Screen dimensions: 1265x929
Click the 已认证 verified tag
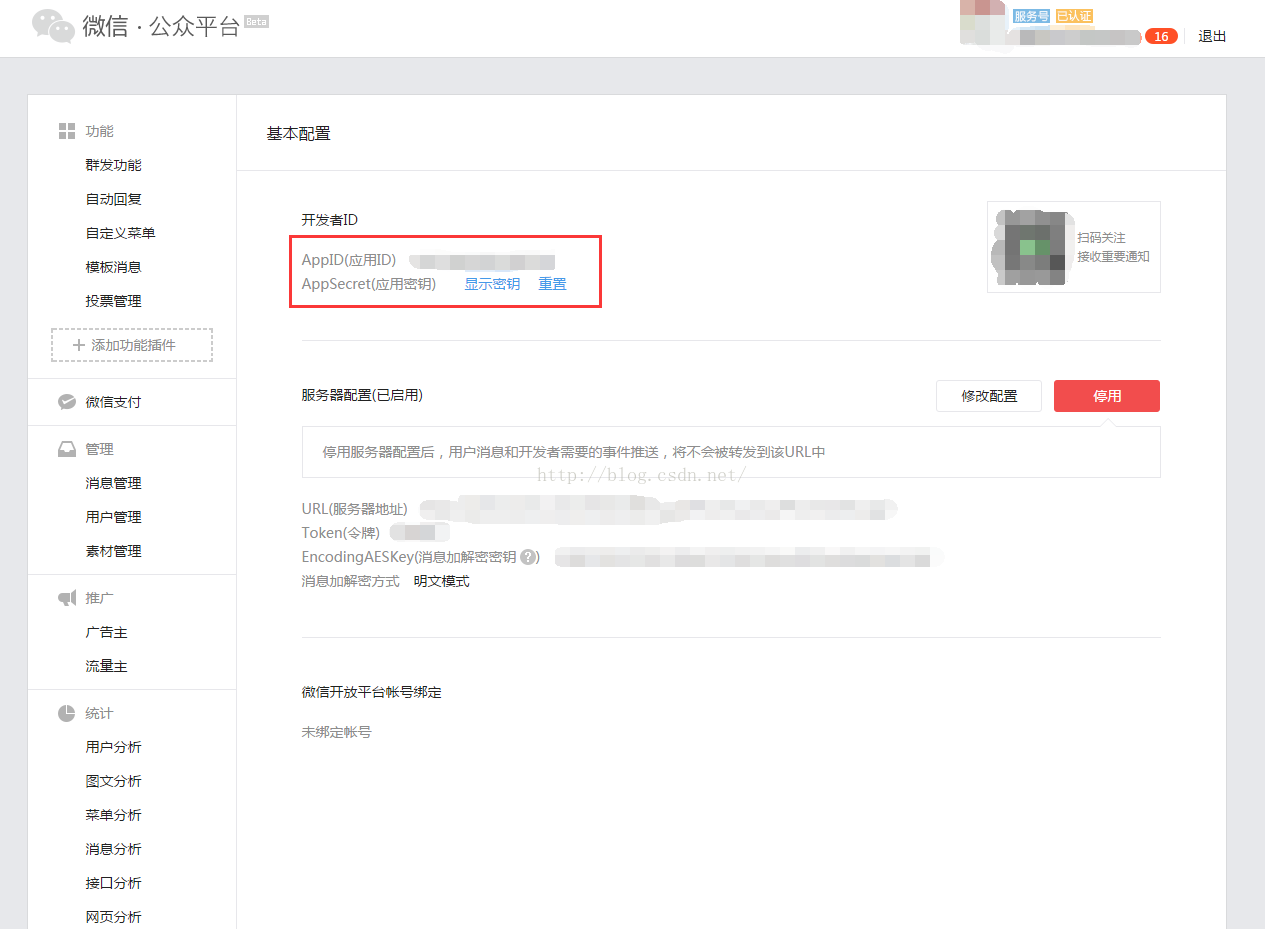(x=1074, y=16)
